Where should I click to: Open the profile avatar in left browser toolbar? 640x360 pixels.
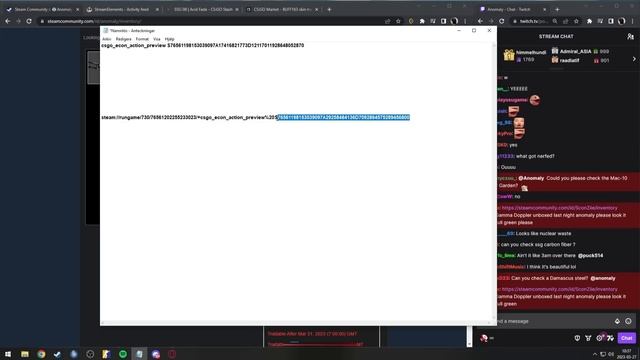[x=454, y=21]
